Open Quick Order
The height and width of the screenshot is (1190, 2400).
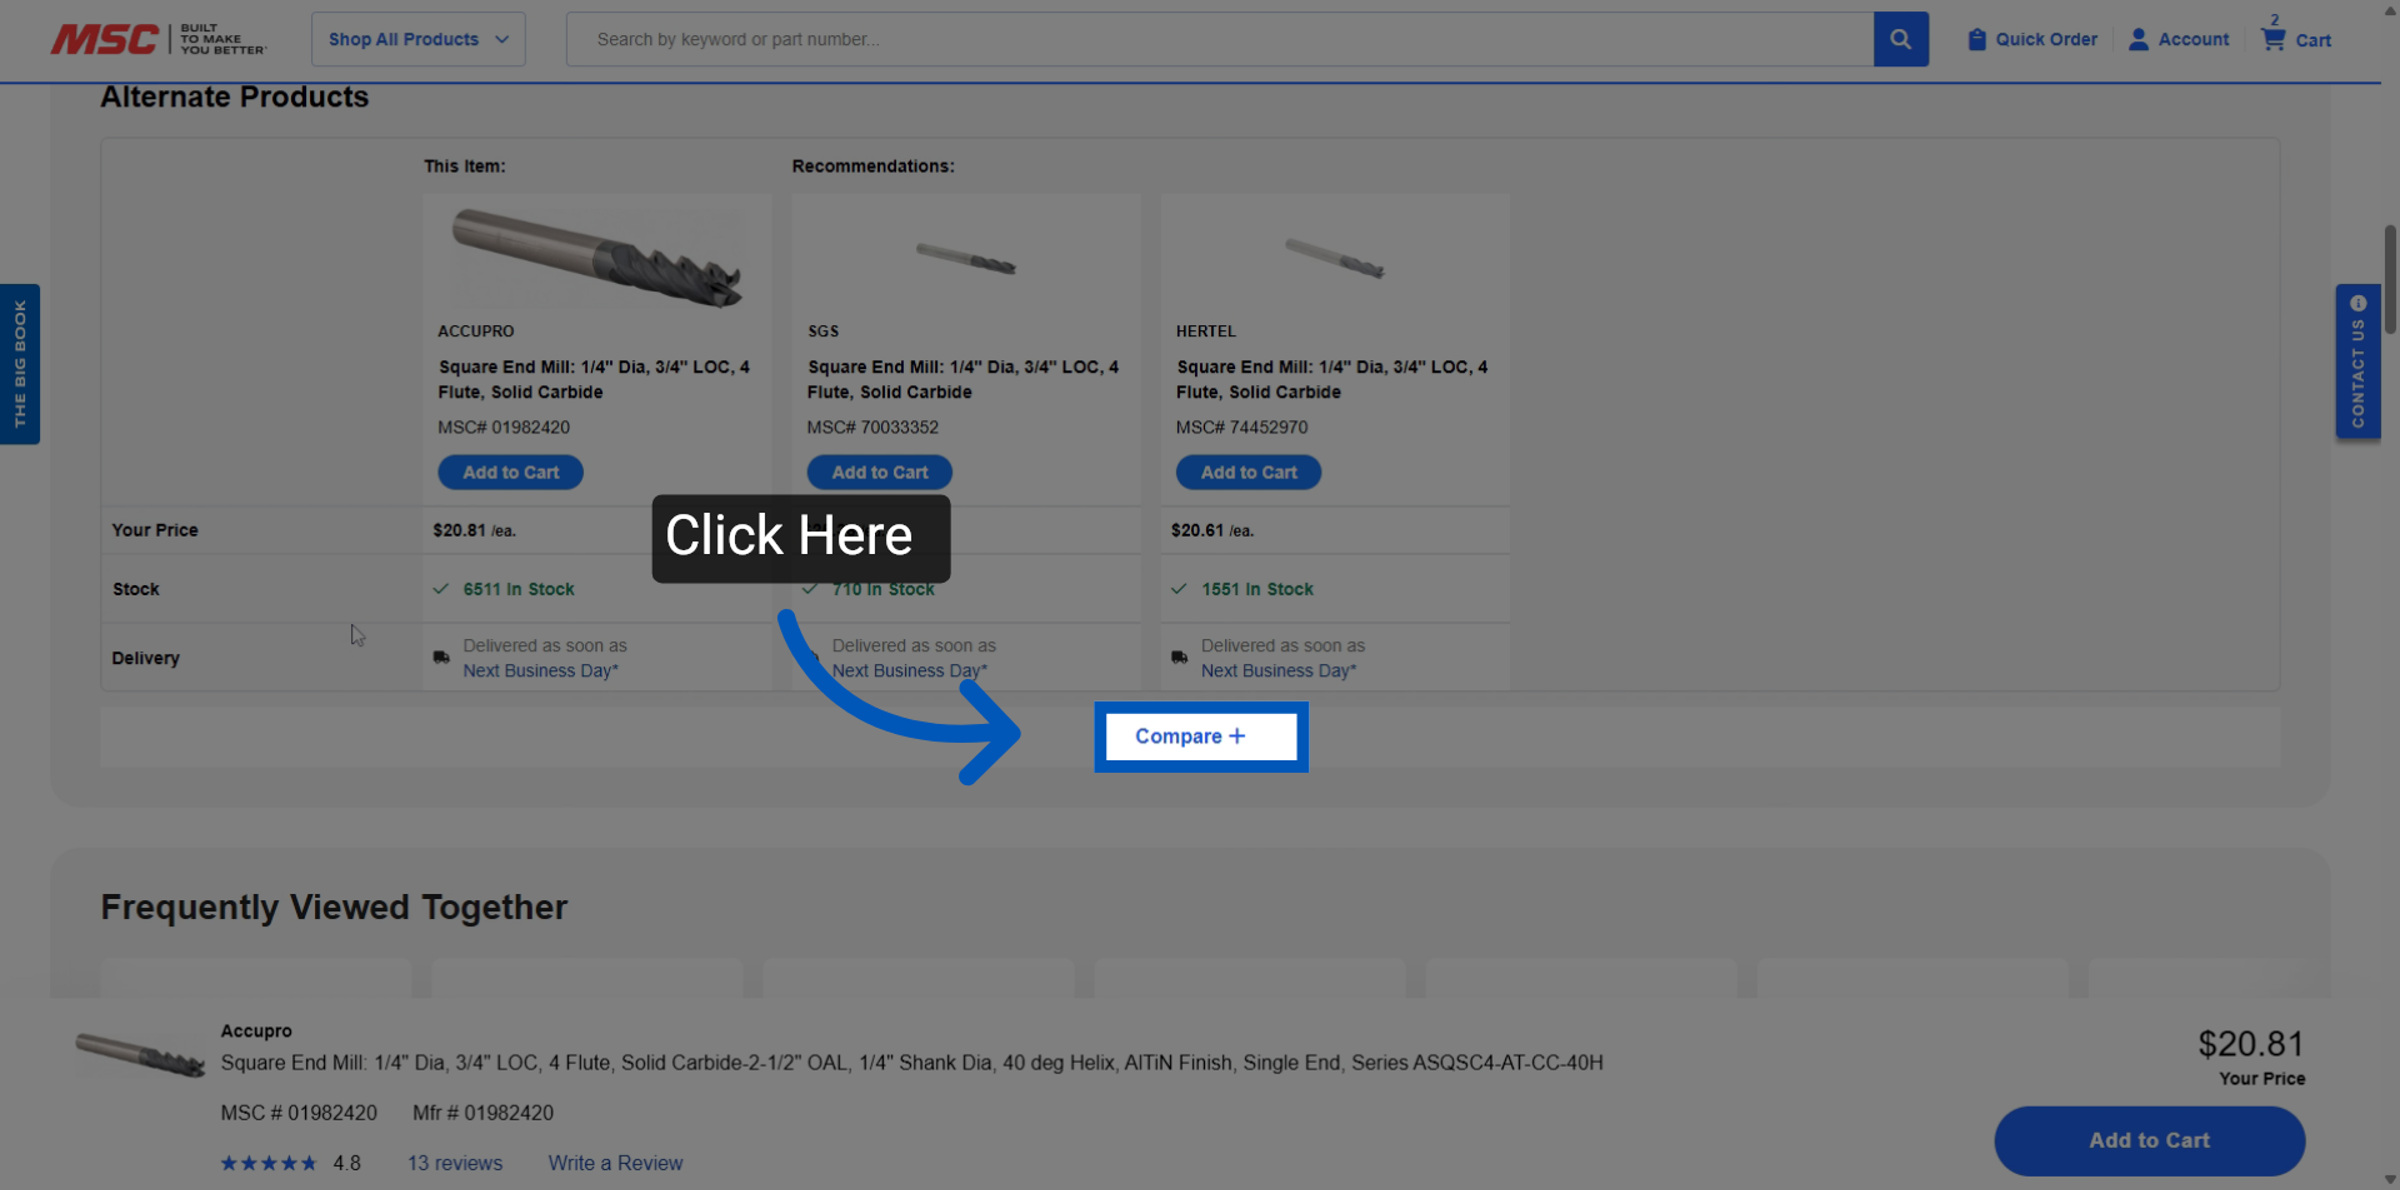[2032, 39]
